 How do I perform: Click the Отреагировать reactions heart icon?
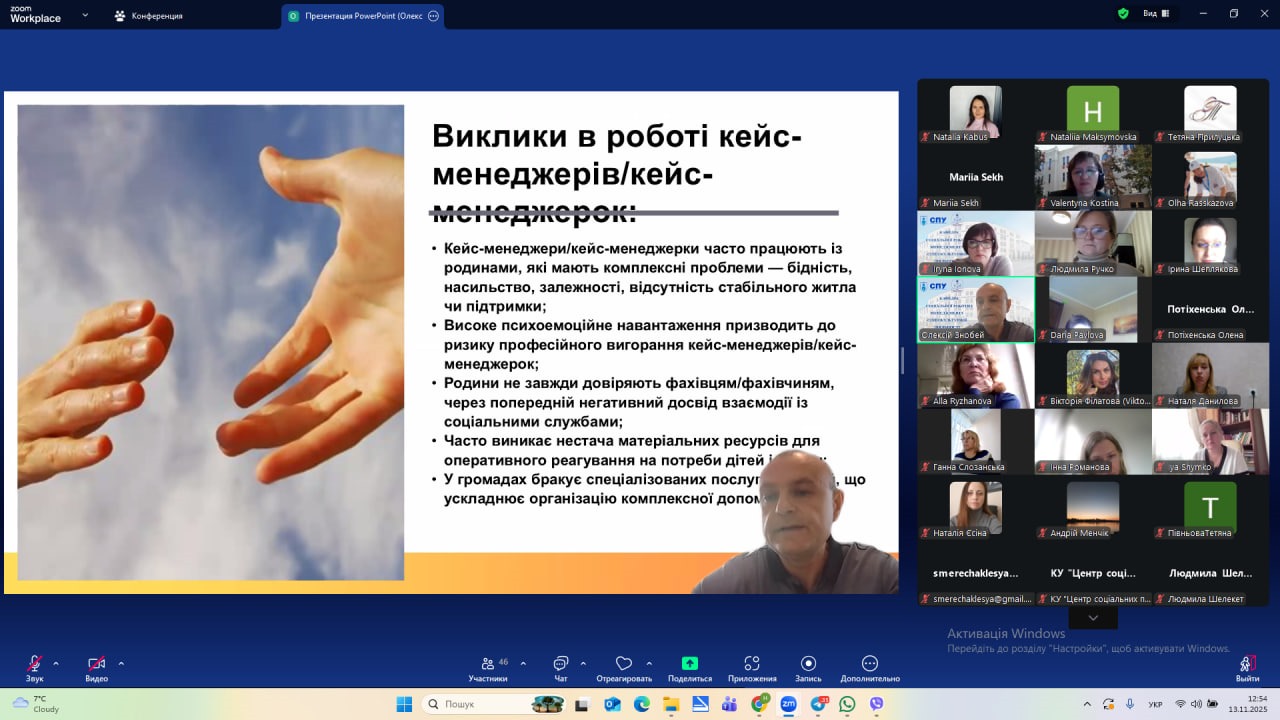(624, 664)
